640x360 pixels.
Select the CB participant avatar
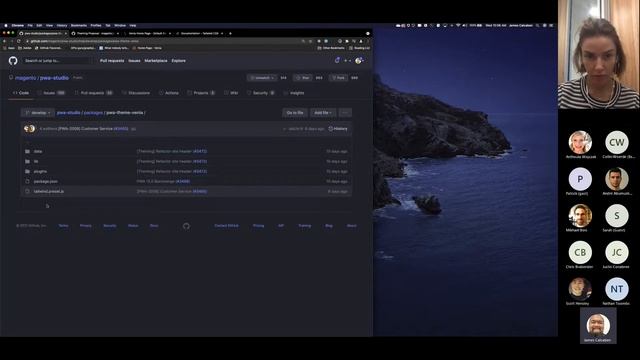coord(580,252)
